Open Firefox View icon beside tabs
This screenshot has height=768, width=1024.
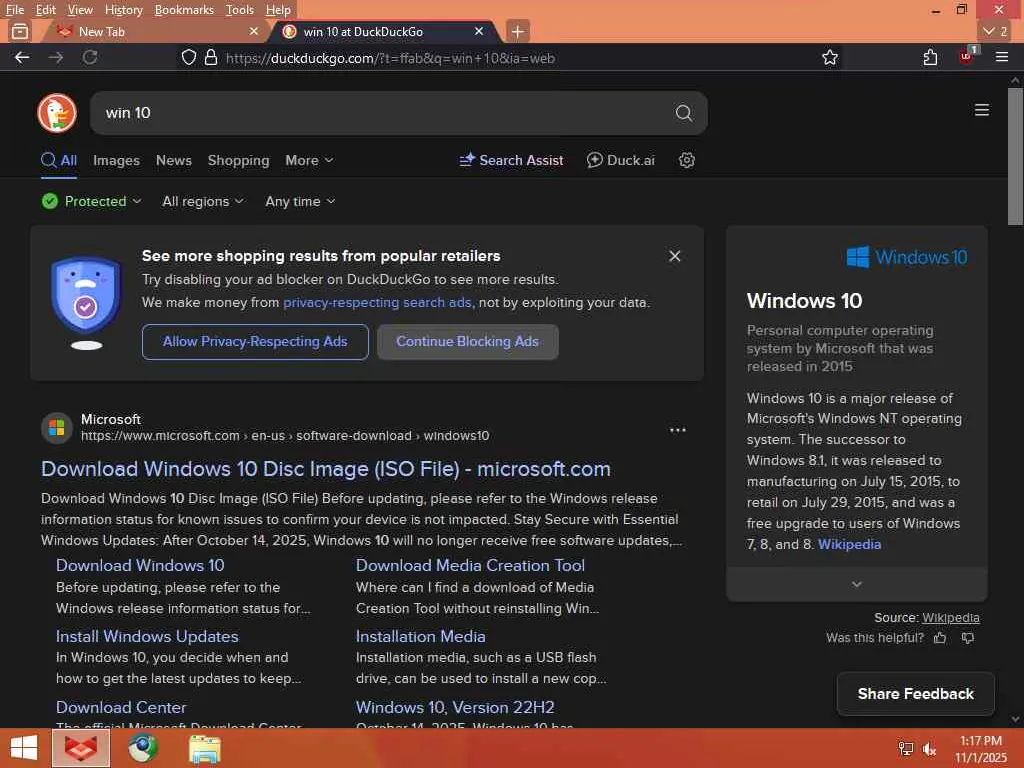point(20,31)
